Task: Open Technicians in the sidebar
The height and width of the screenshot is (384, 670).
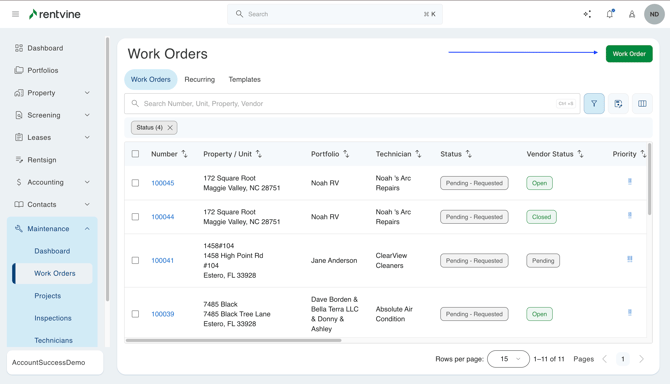Action: click(x=53, y=340)
